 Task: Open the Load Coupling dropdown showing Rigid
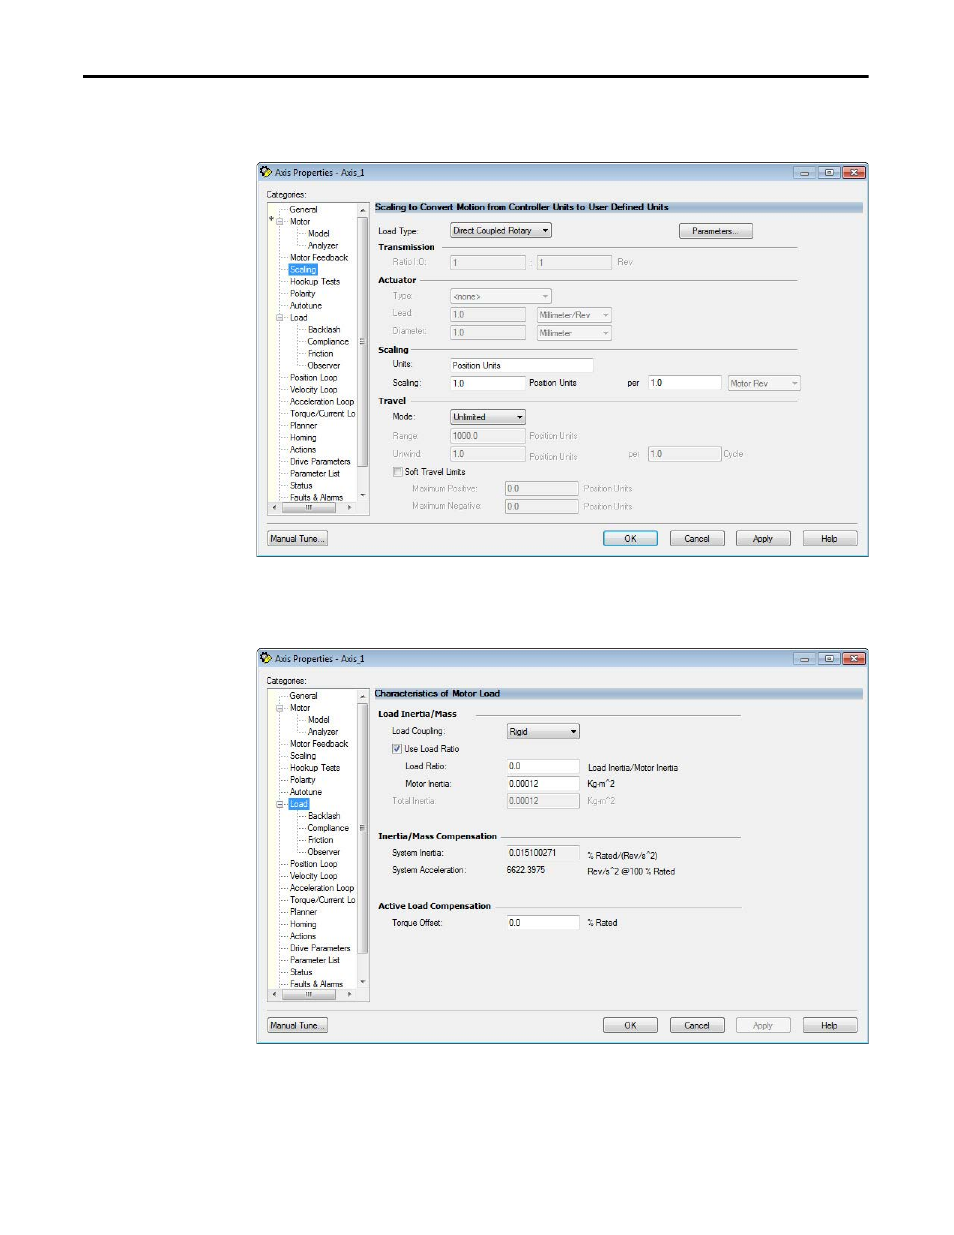pyautogui.click(x=543, y=732)
